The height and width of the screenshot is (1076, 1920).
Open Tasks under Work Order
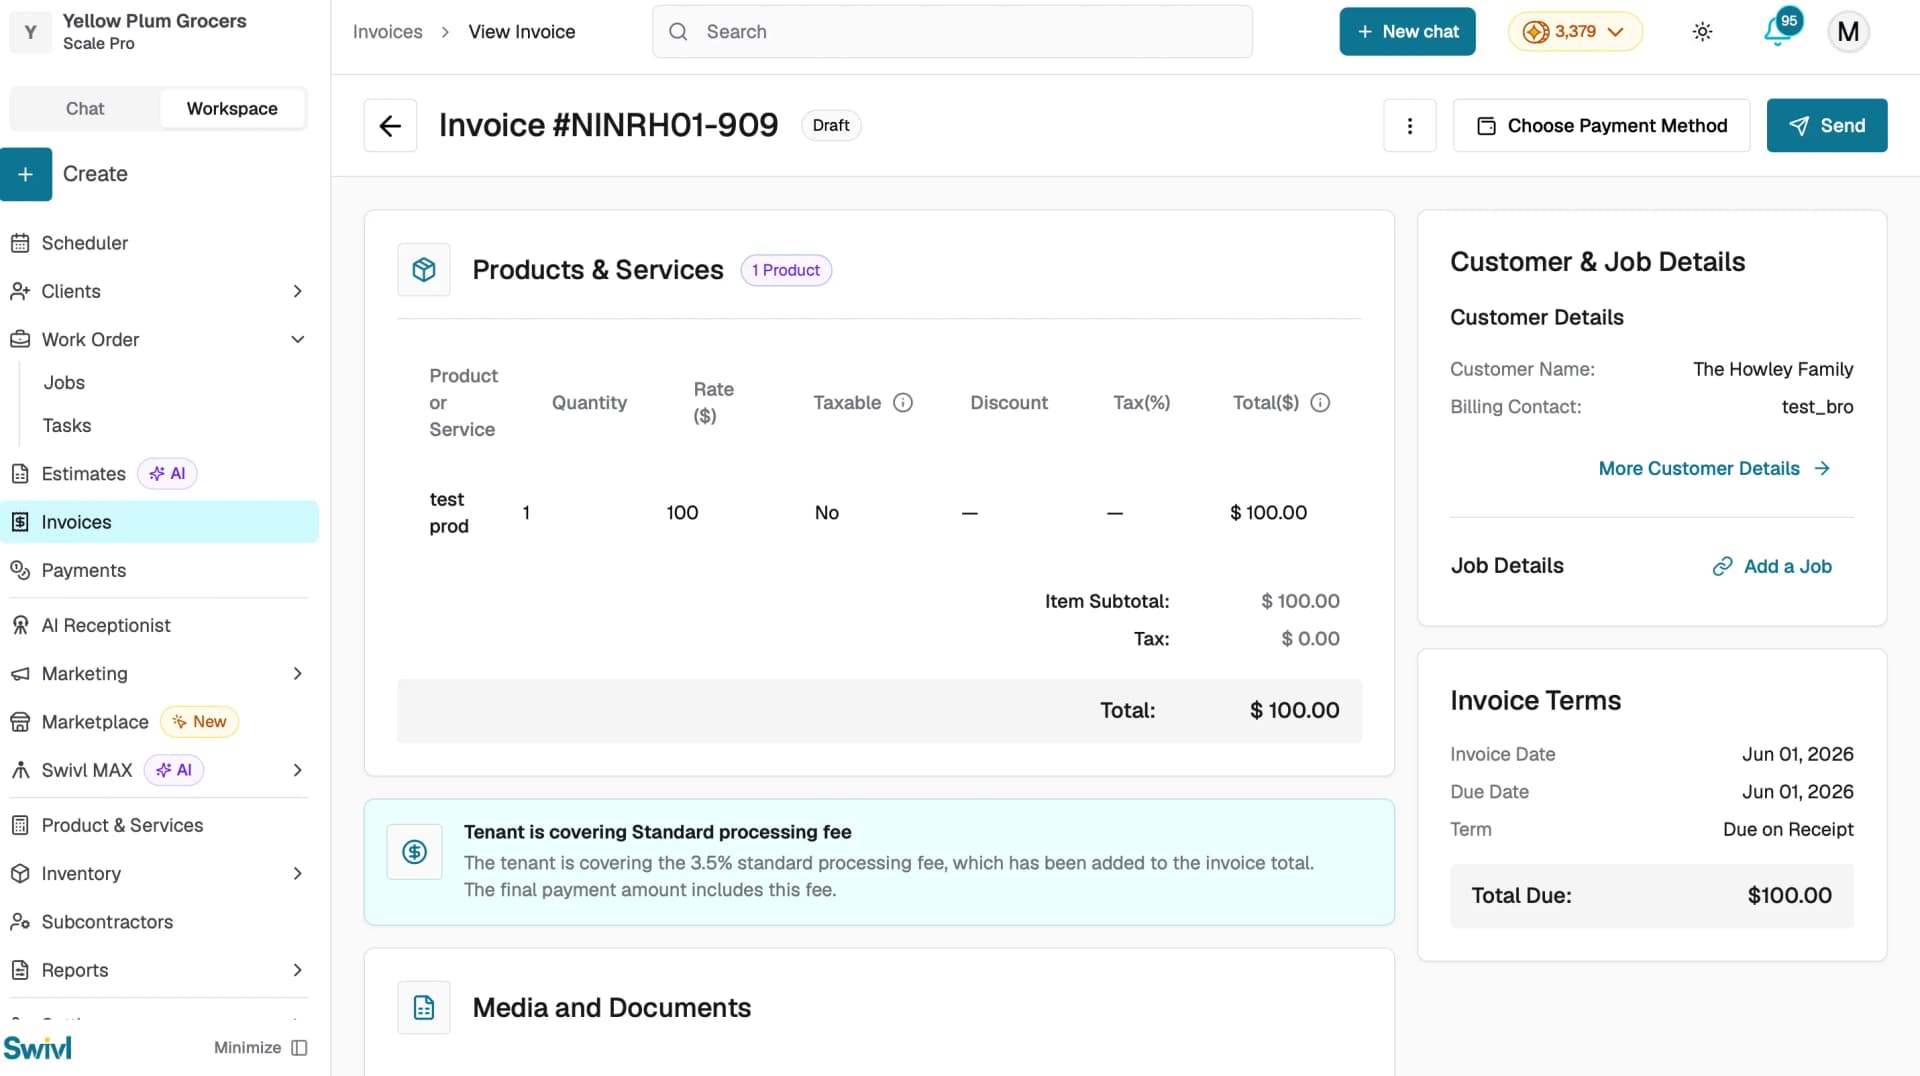(67, 426)
